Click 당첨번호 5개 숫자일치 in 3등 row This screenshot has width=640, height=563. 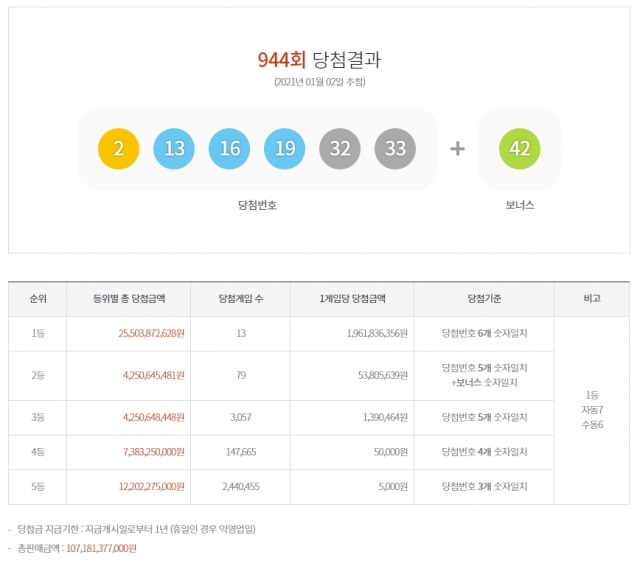(484, 417)
